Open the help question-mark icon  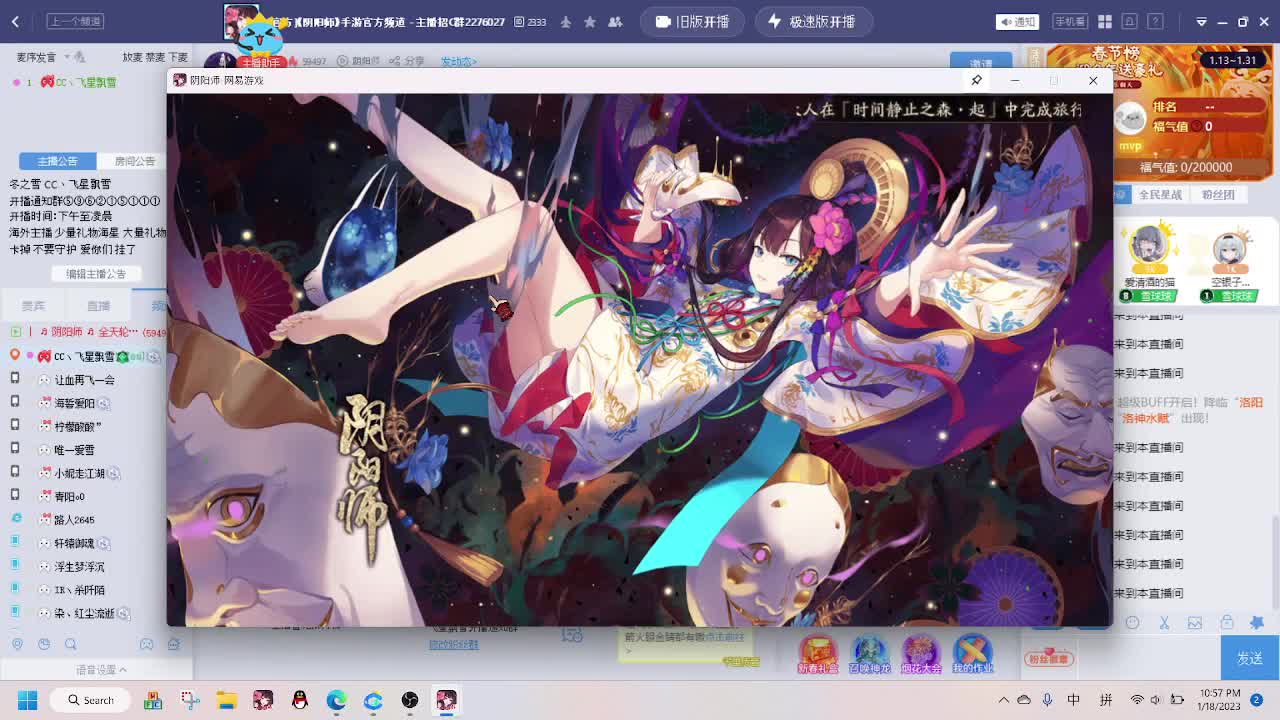click(x=1155, y=21)
